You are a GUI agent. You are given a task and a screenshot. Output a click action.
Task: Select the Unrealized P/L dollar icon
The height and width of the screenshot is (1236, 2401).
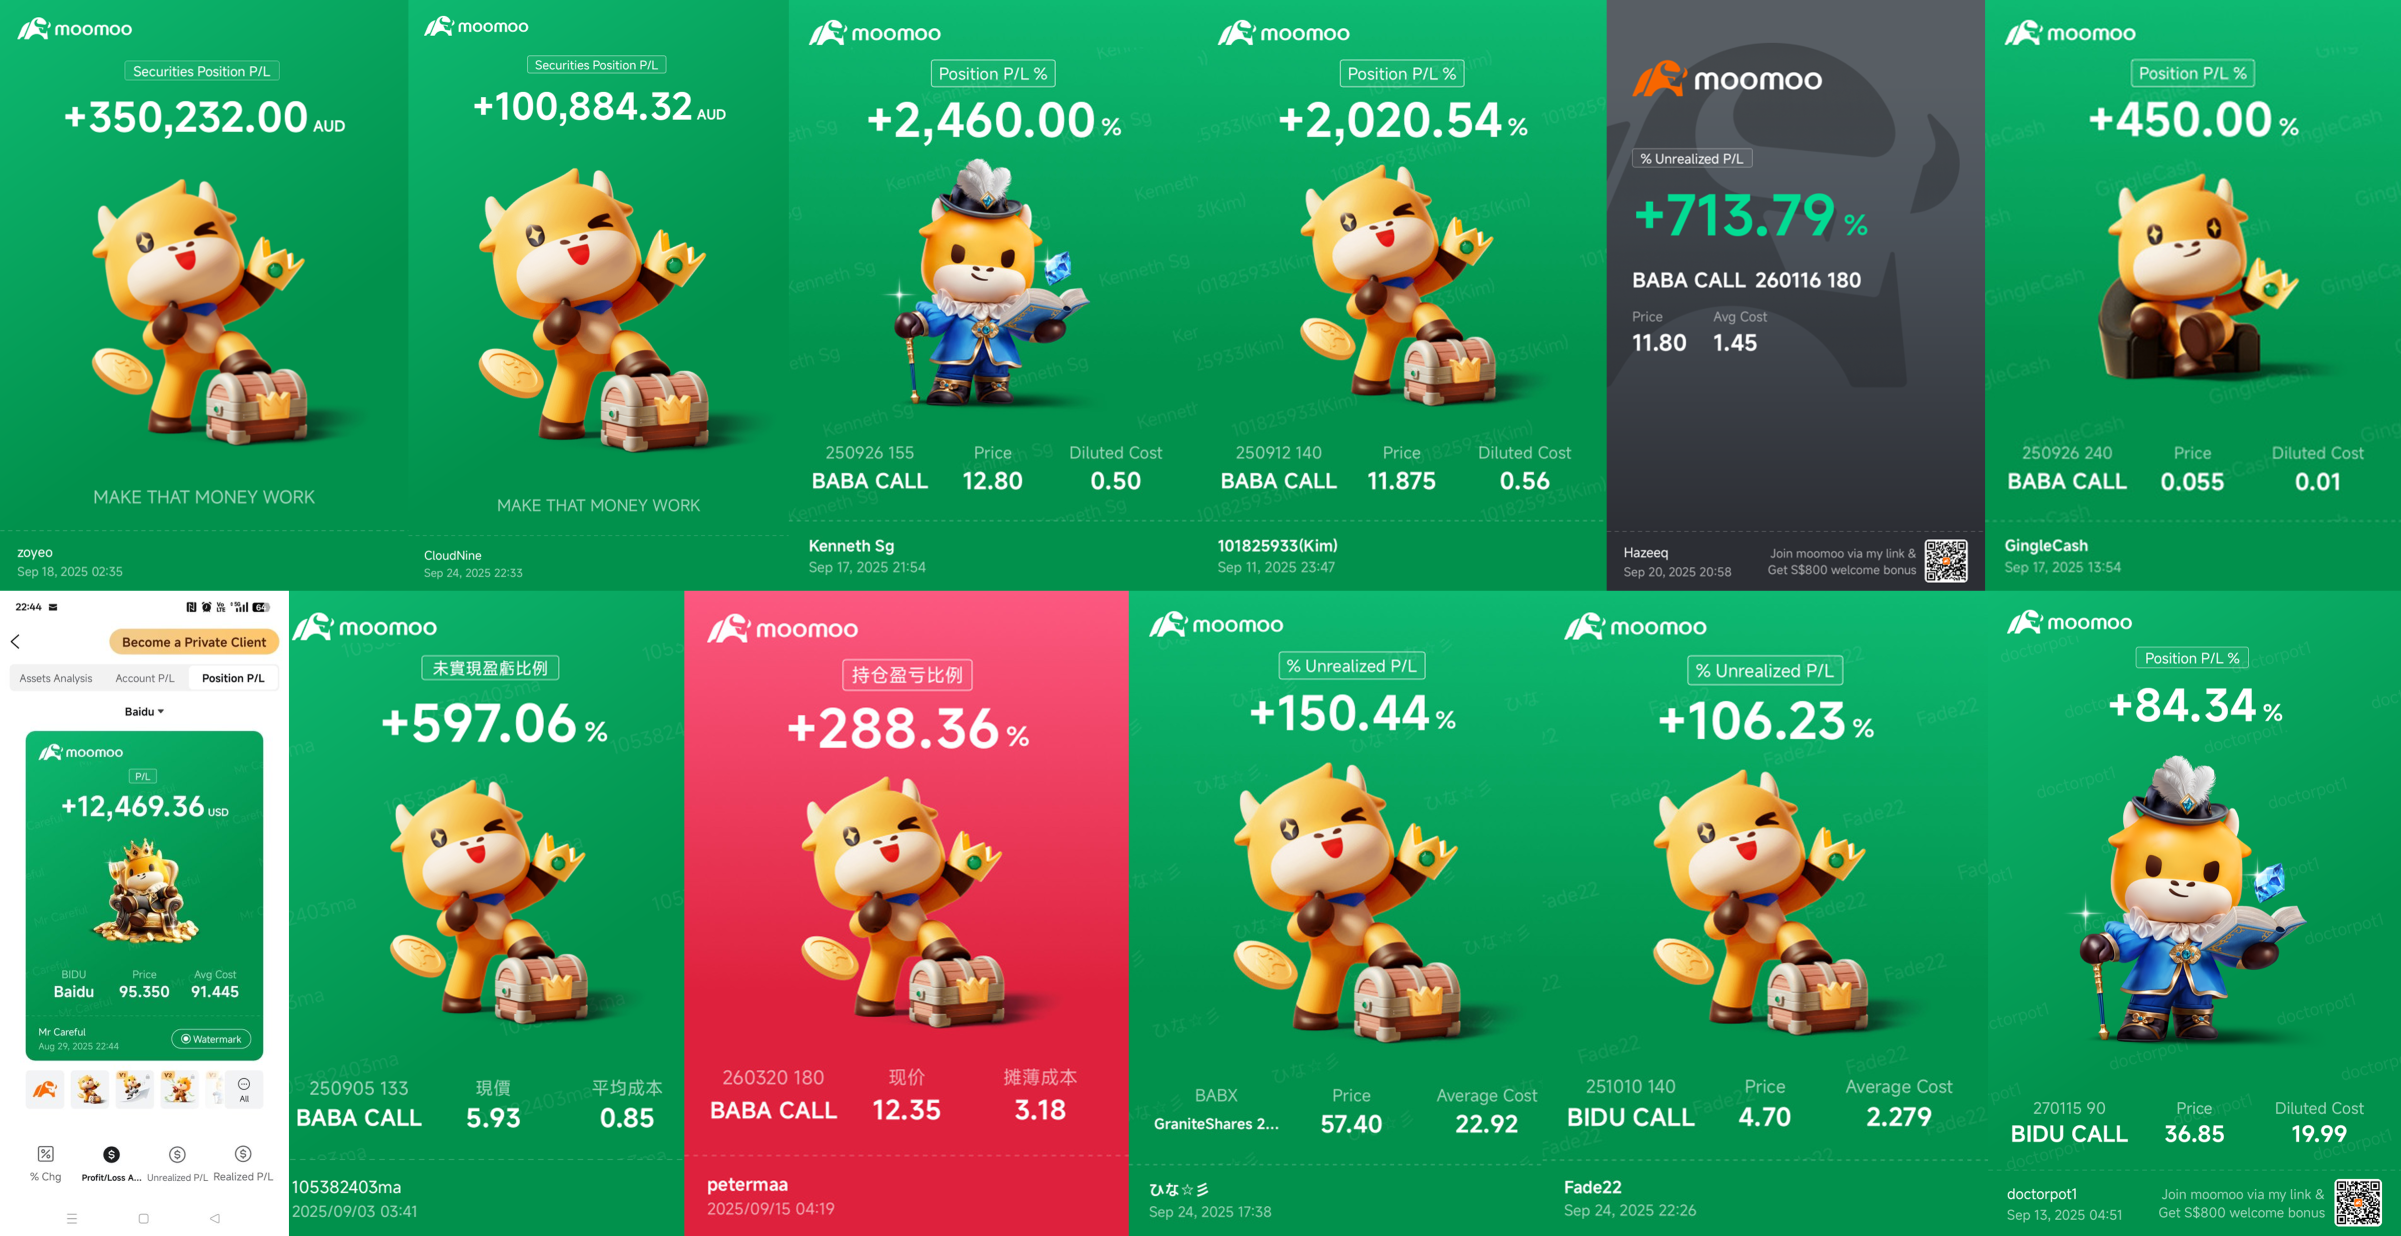pyautogui.click(x=177, y=1154)
